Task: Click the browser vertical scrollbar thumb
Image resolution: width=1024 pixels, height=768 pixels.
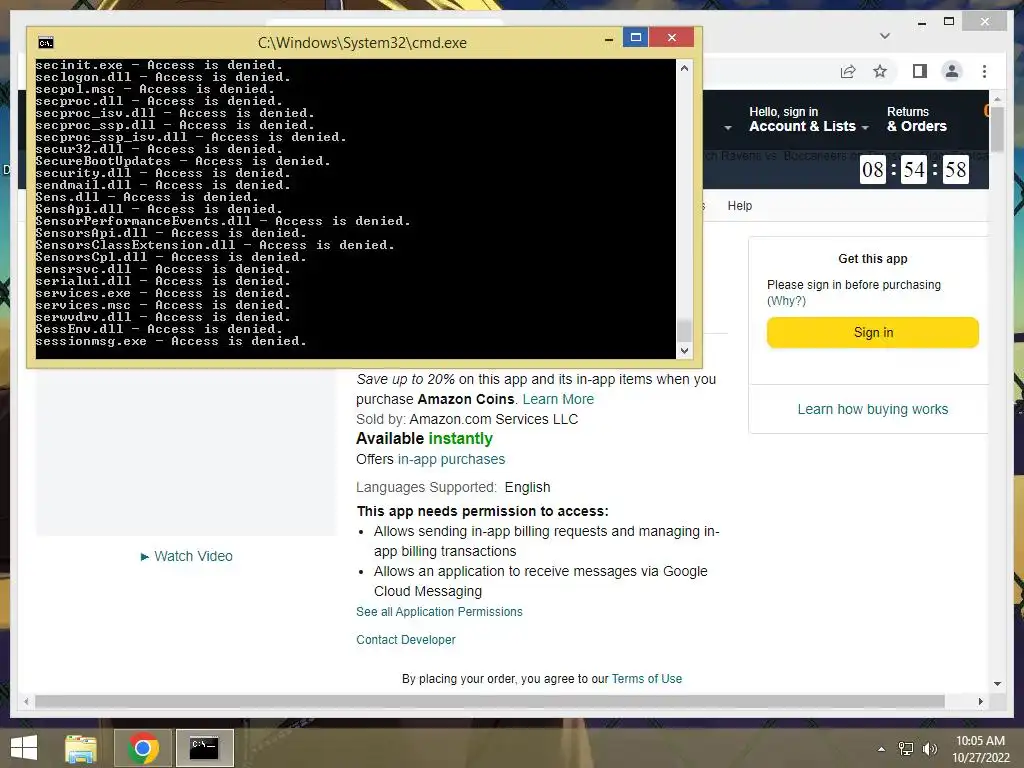Action: [997, 128]
